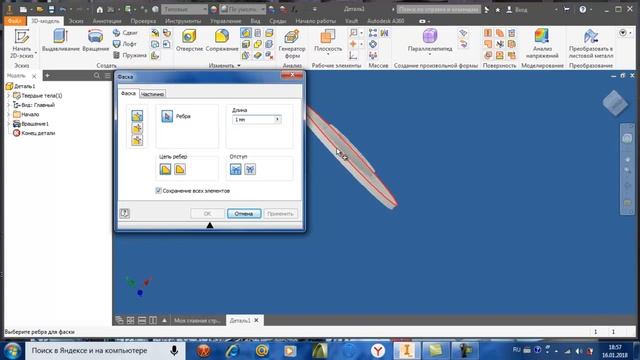The height and width of the screenshot is (360, 640).
Task: Switch to the Проверка ribbon tab
Action: point(143,21)
